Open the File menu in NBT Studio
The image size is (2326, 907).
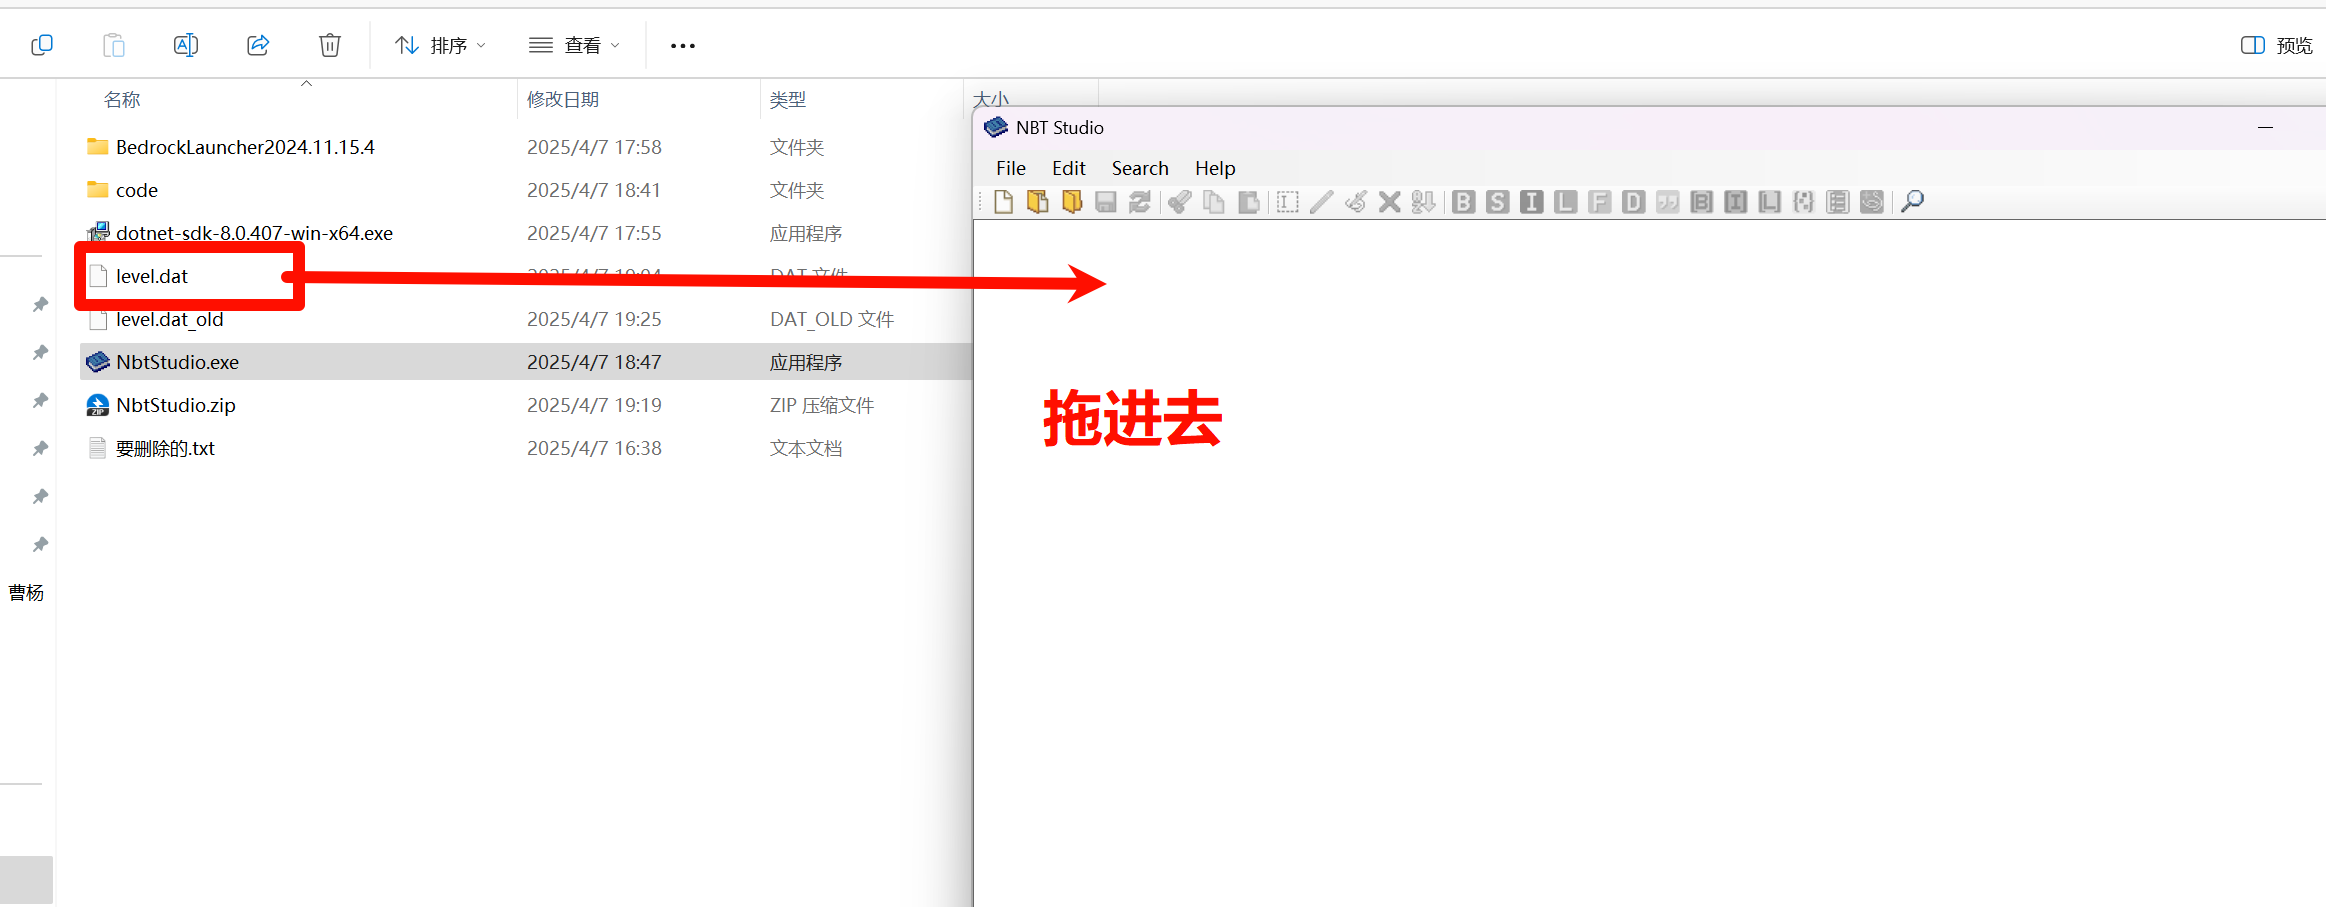click(x=1011, y=168)
